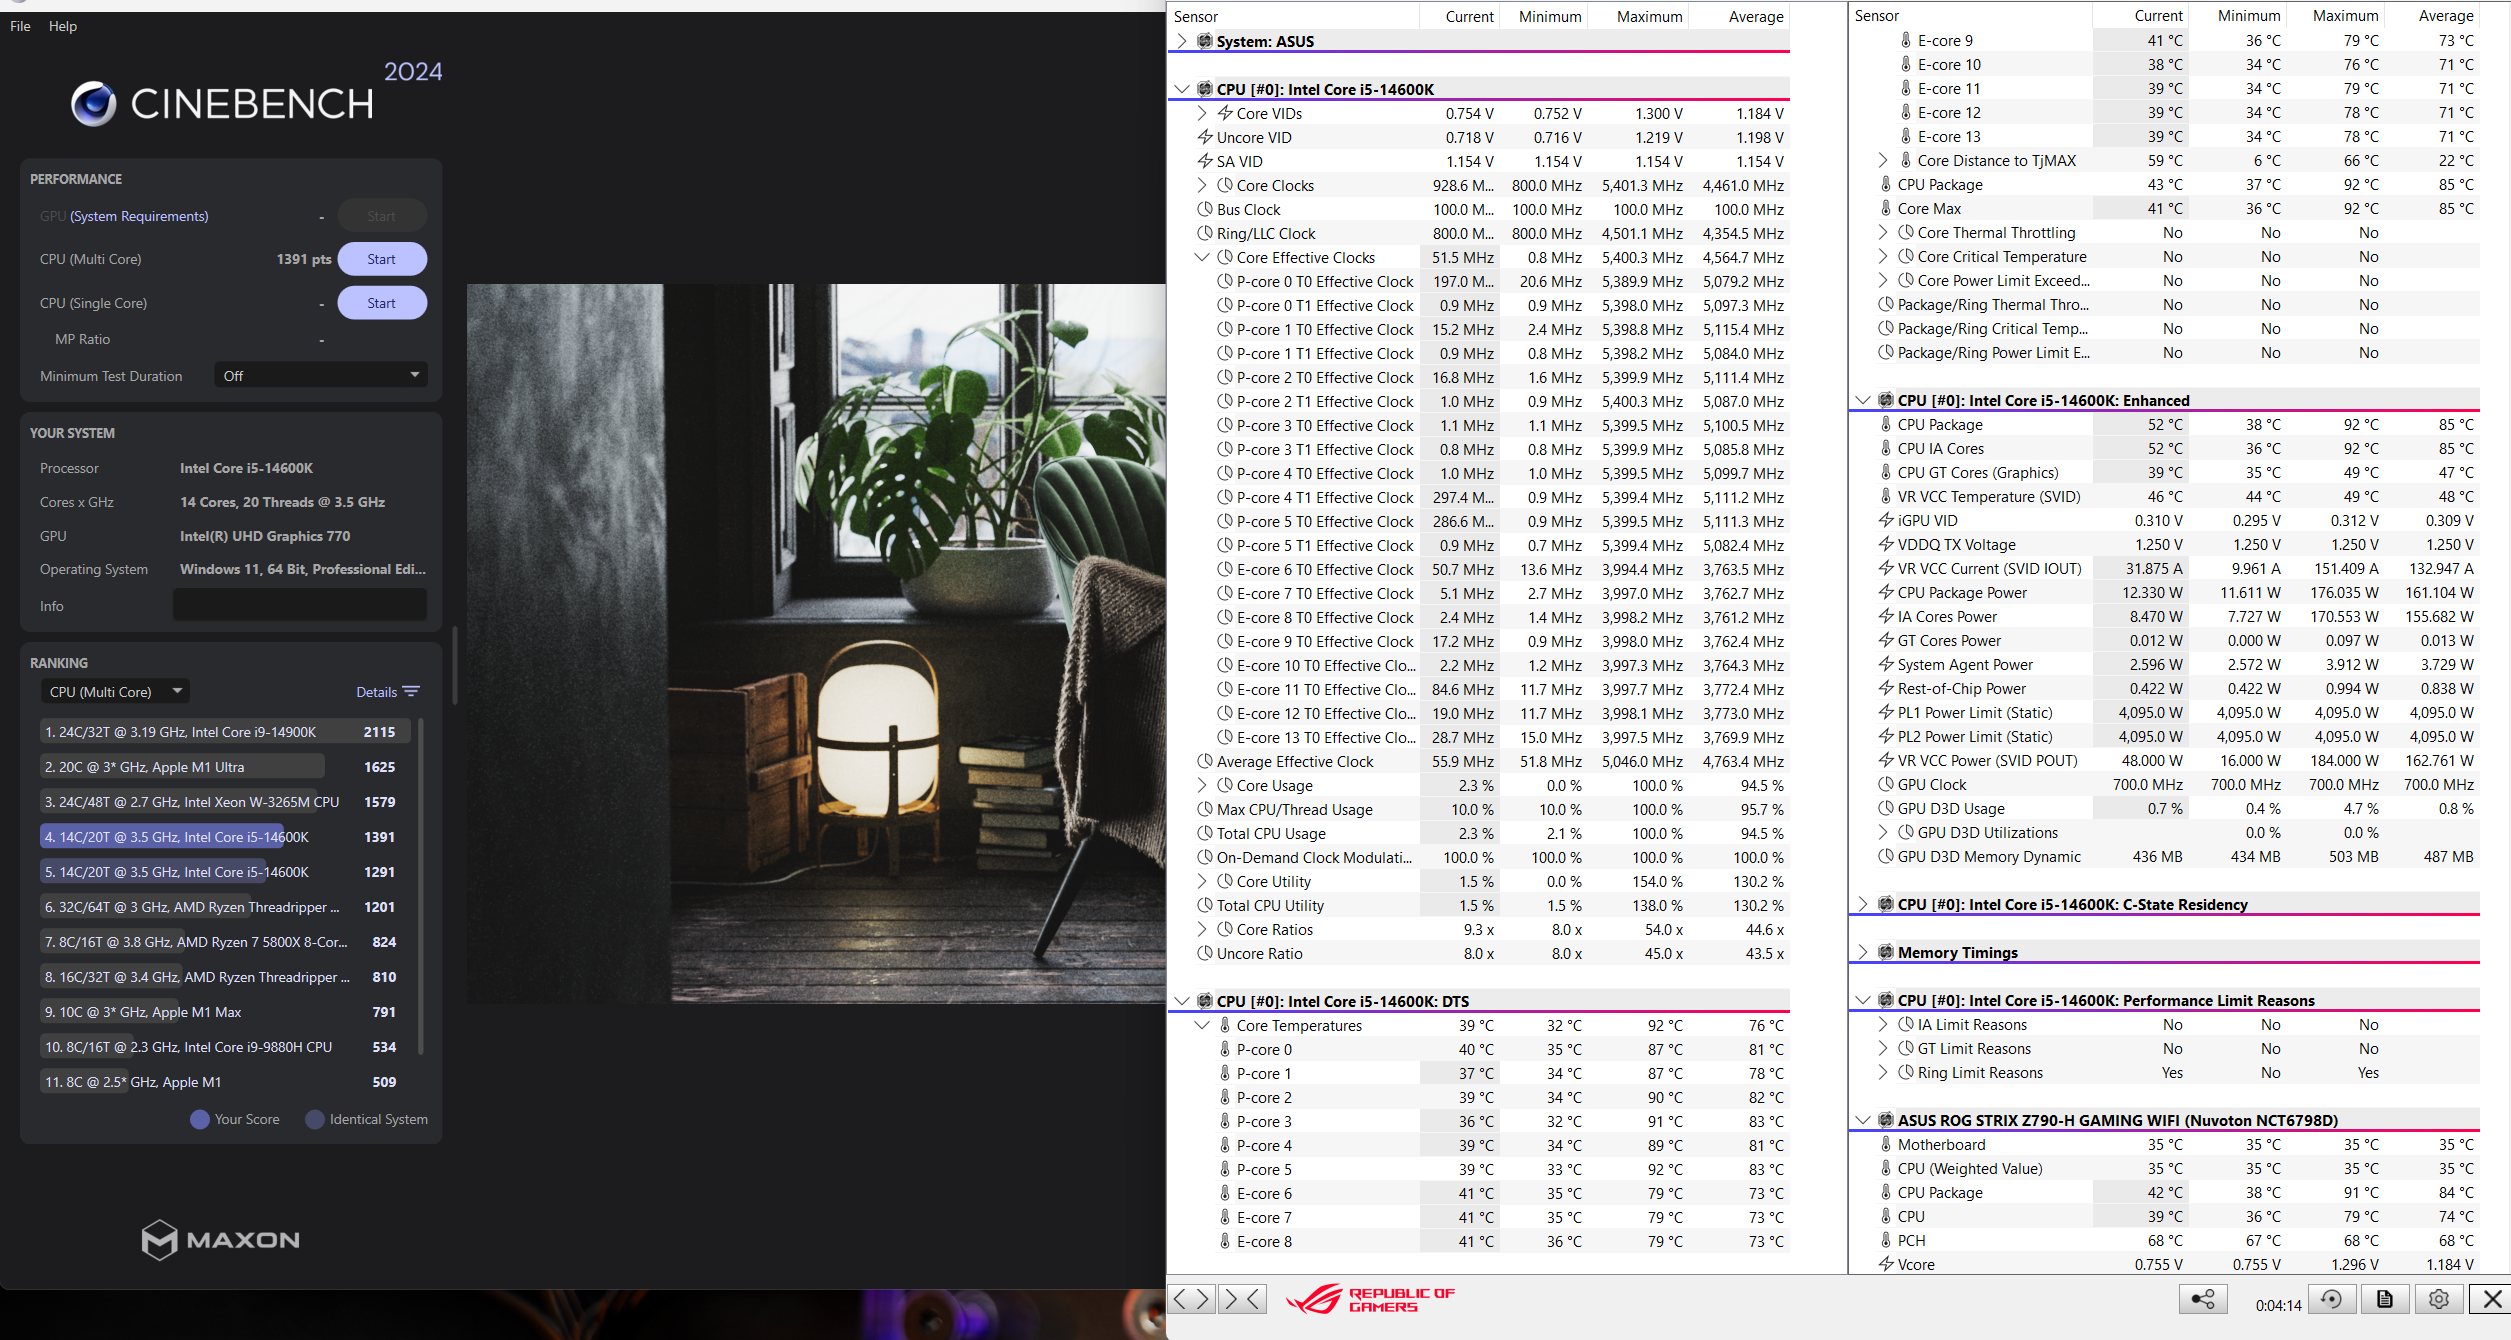Click the Your Score legend dot

coord(200,1119)
